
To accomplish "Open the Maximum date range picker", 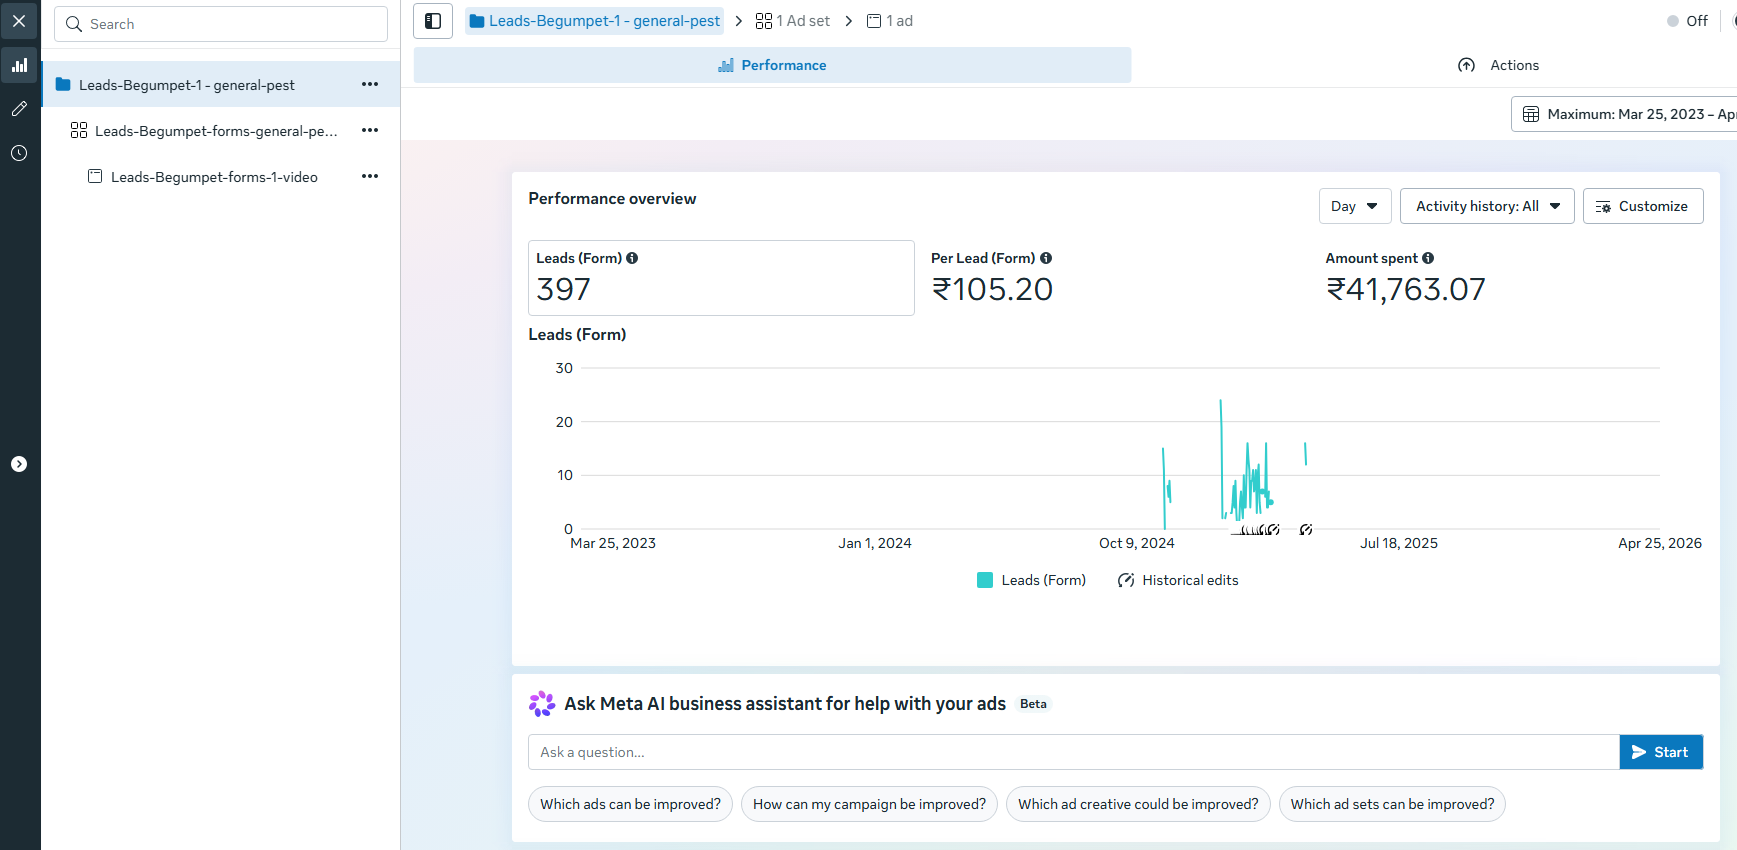I will tap(1627, 114).
